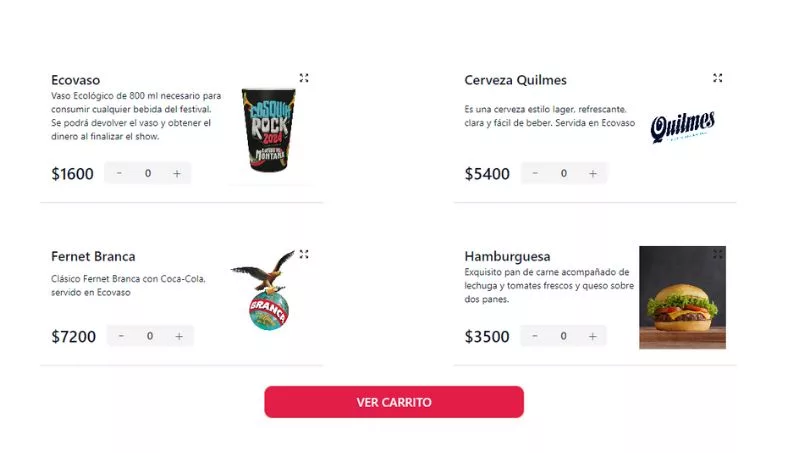Decrease Ecovaso quantity with minus
The image size is (800, 453).
tap(119, 173)
